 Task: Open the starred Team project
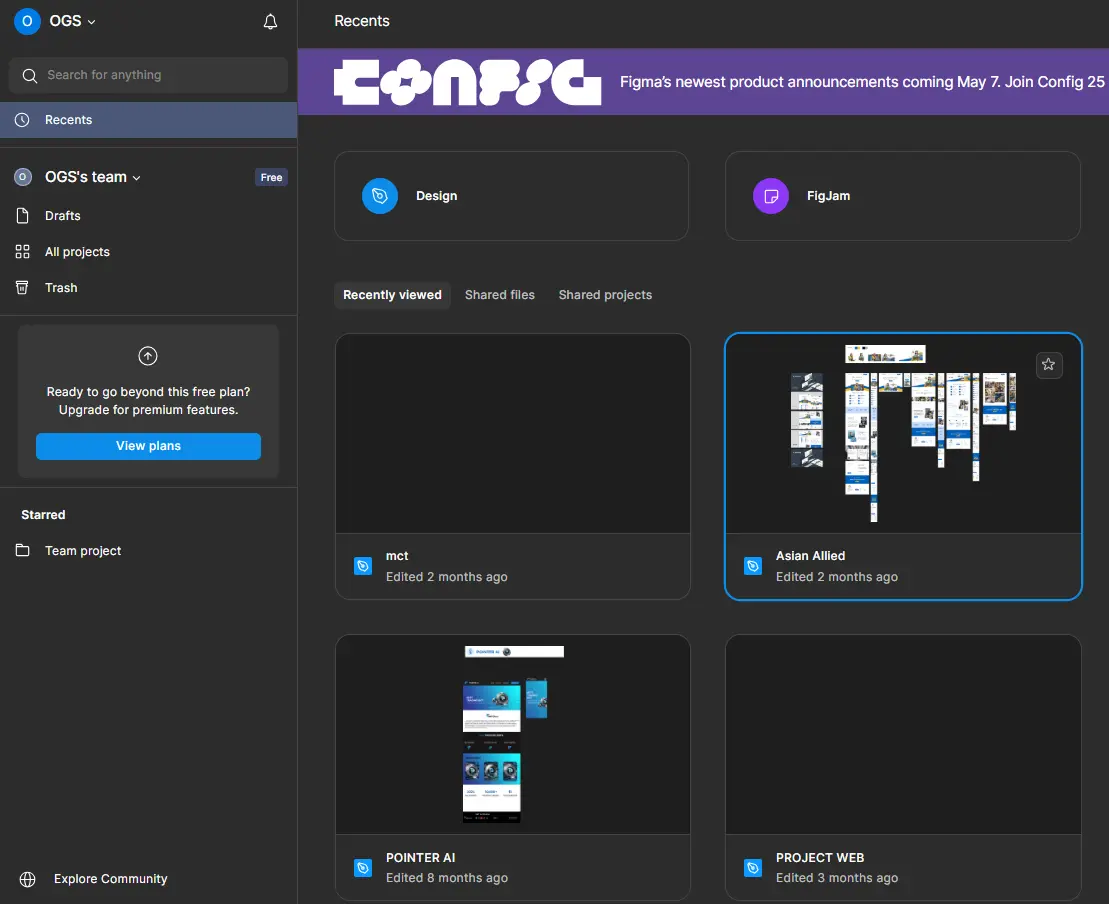click(149, 551)
